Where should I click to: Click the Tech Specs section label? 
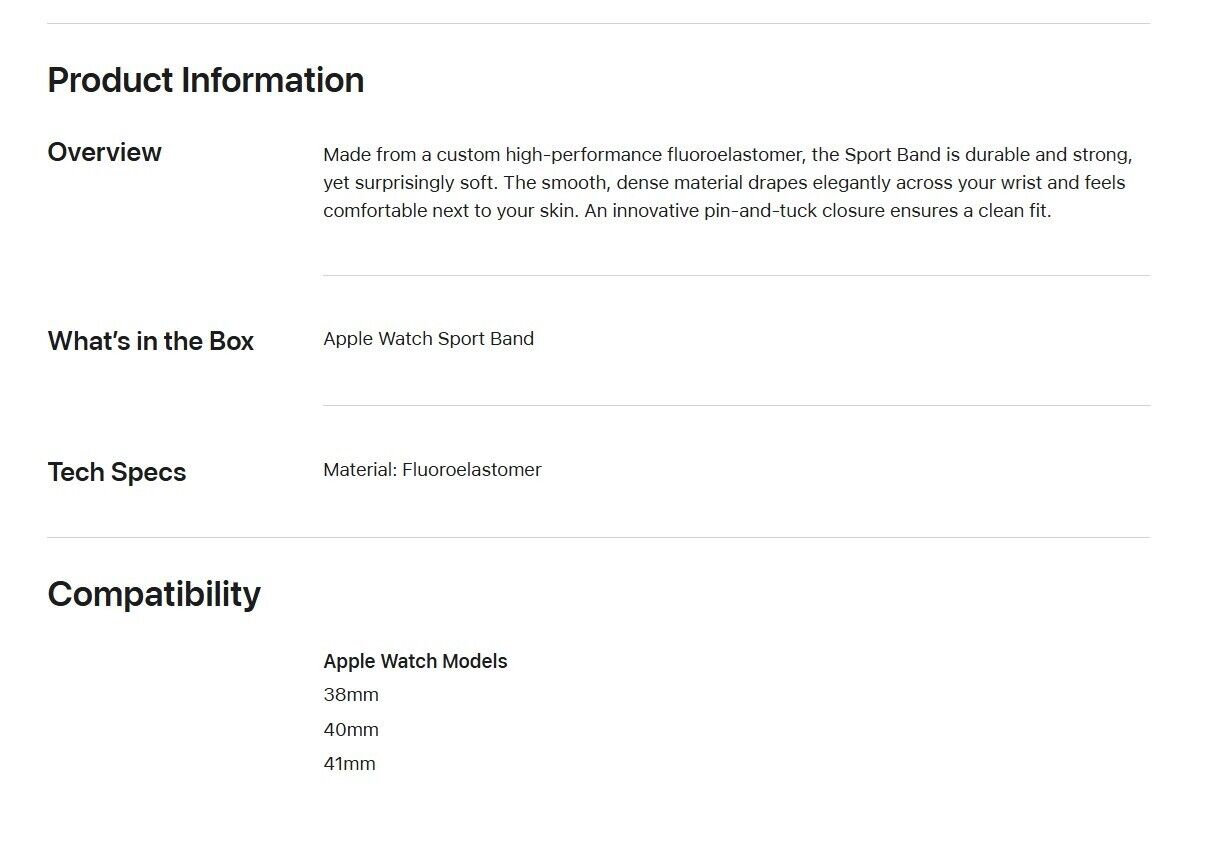click(116, 472)
